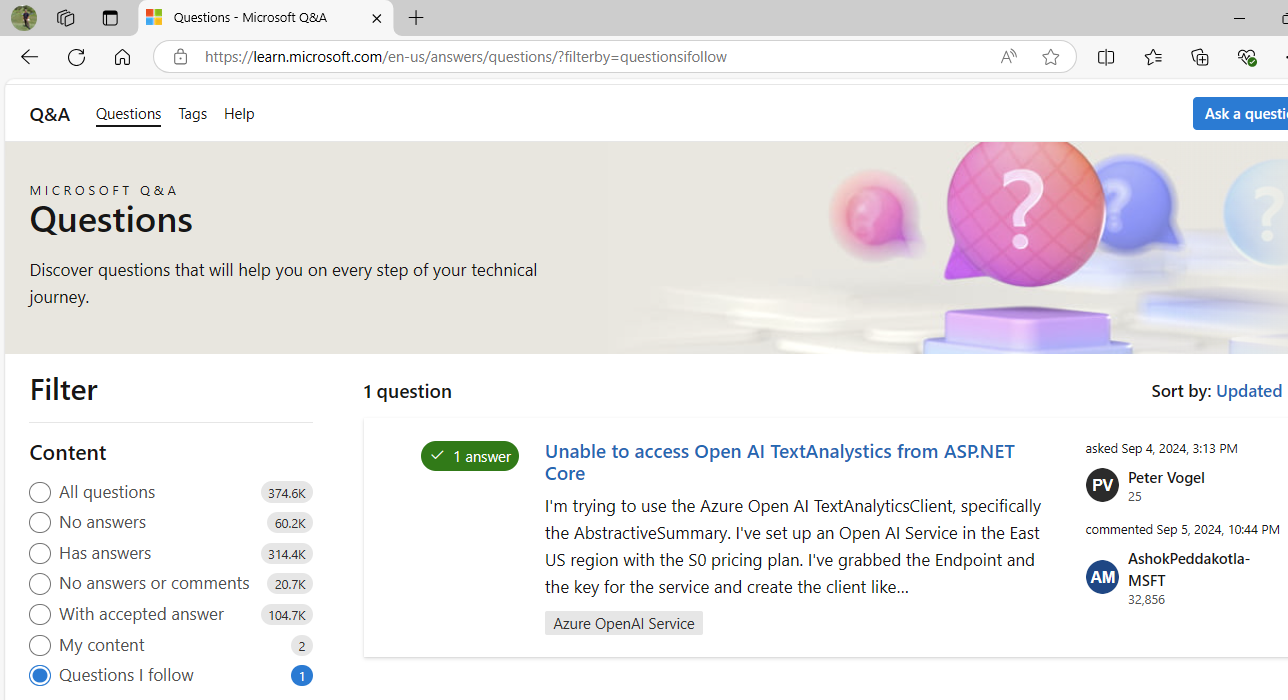
Task: Click the 60.2K count badge
Action: [x=290, y=523]
